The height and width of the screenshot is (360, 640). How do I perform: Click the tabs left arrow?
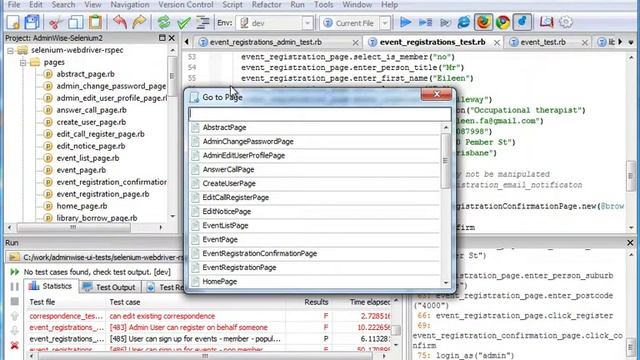click(x=187, y=42)
